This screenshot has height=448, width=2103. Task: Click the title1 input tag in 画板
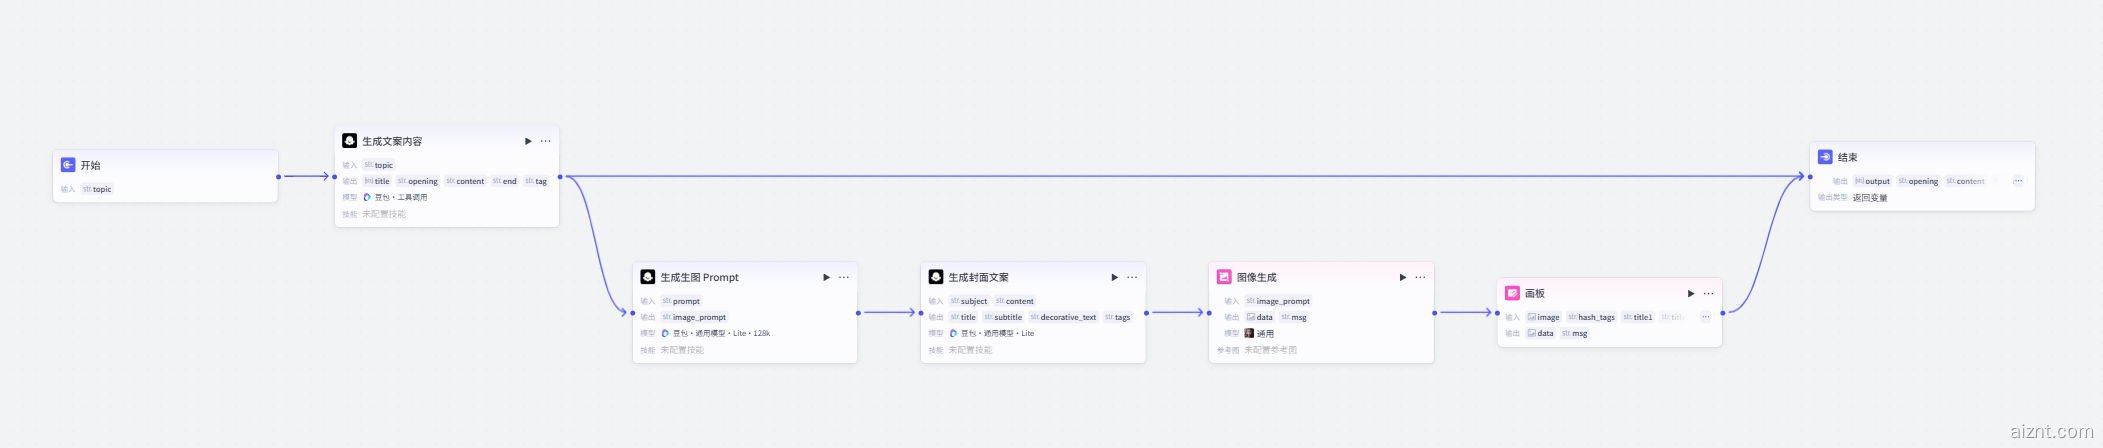pyautogui.click(x=1638, y=317)
